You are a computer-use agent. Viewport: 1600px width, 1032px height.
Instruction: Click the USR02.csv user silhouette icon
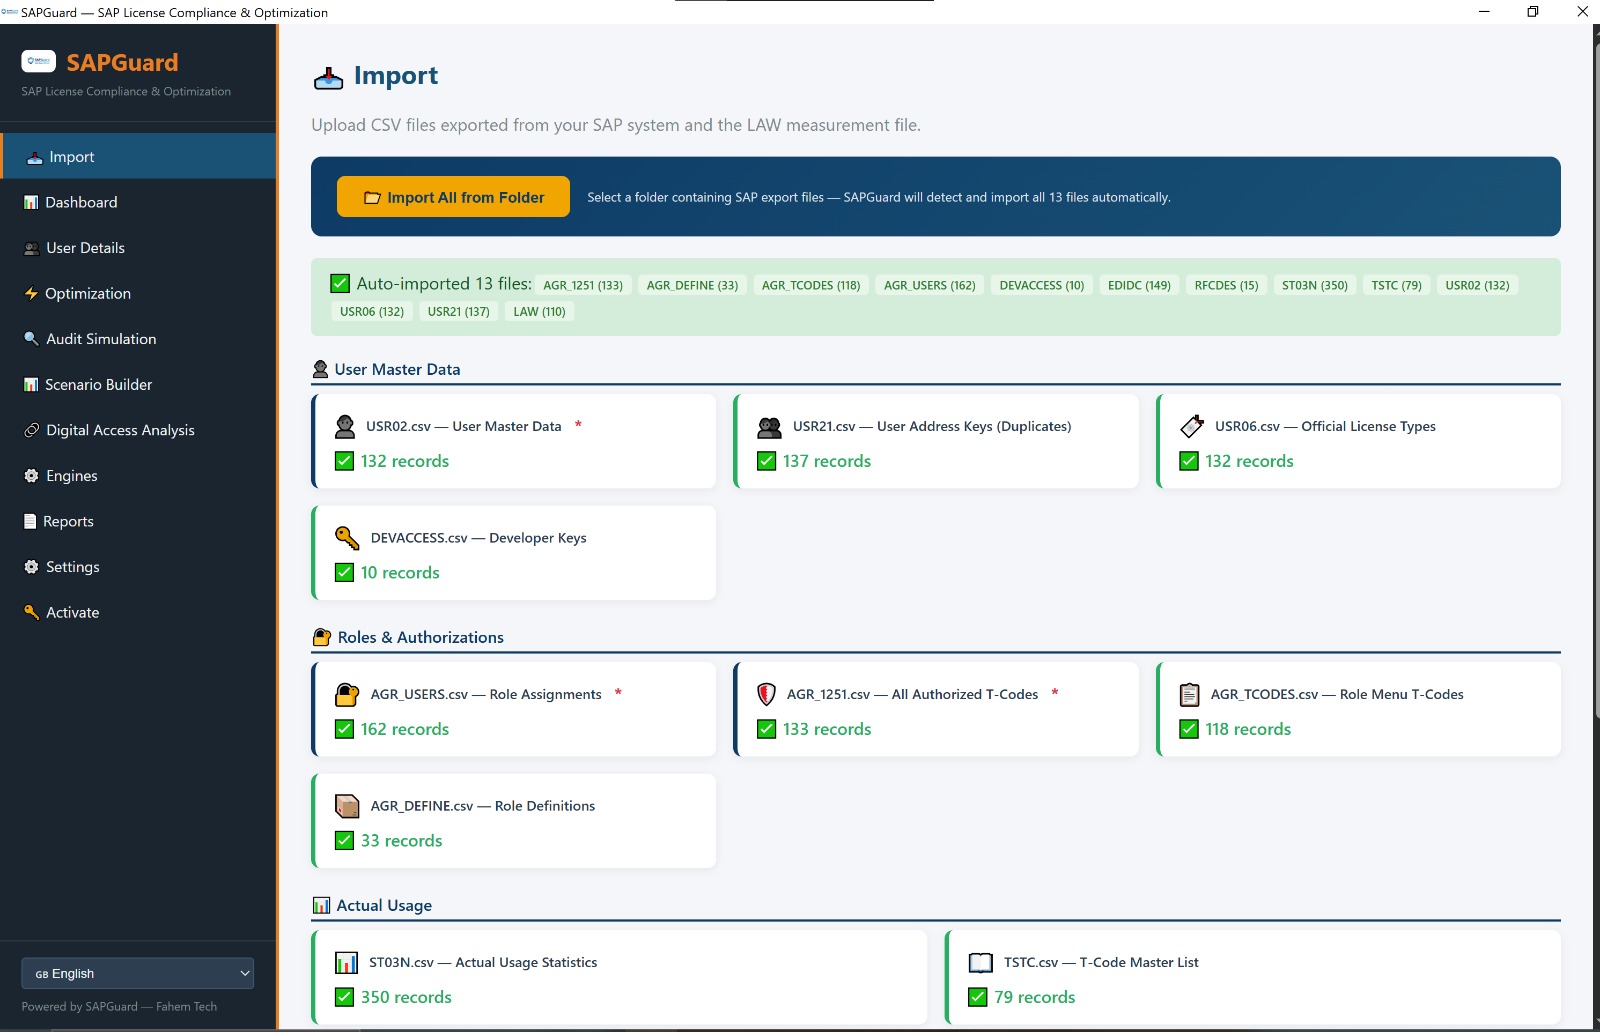(x=345, y=427)
